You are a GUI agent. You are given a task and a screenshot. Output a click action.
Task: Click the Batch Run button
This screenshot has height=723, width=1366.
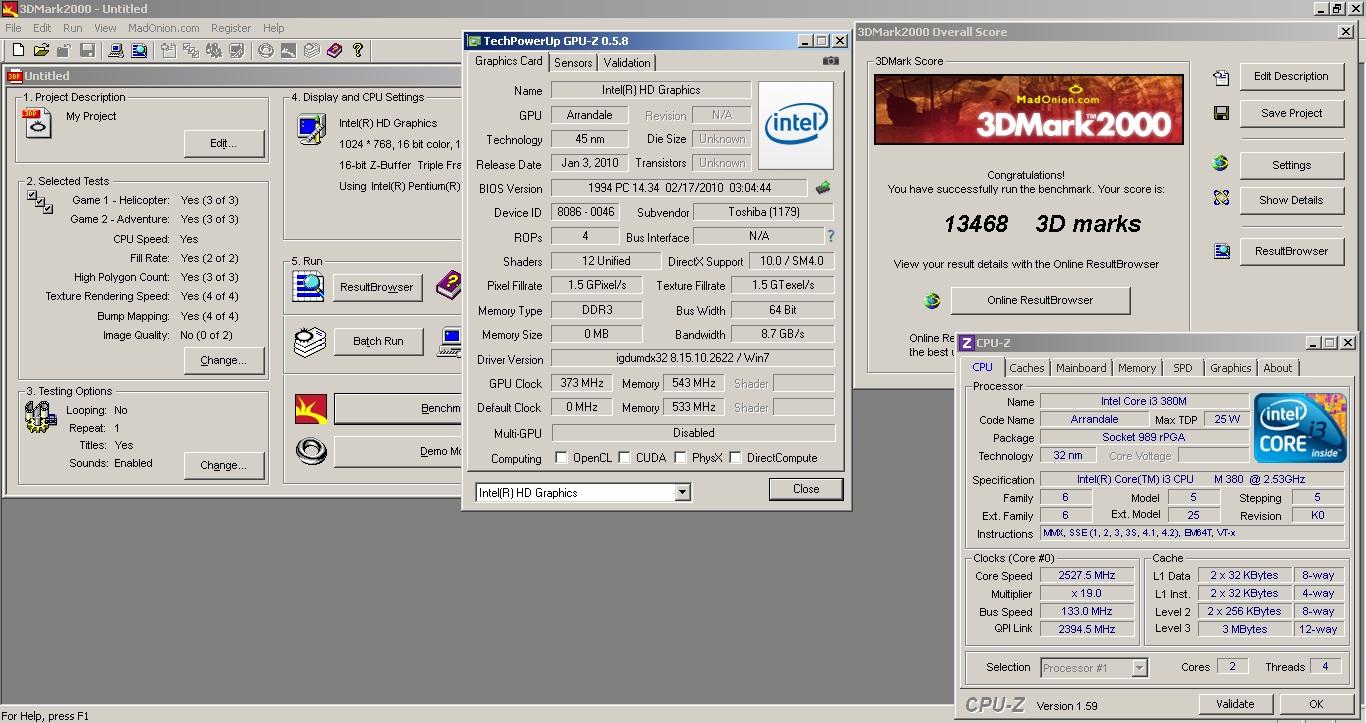coord(378,341)
